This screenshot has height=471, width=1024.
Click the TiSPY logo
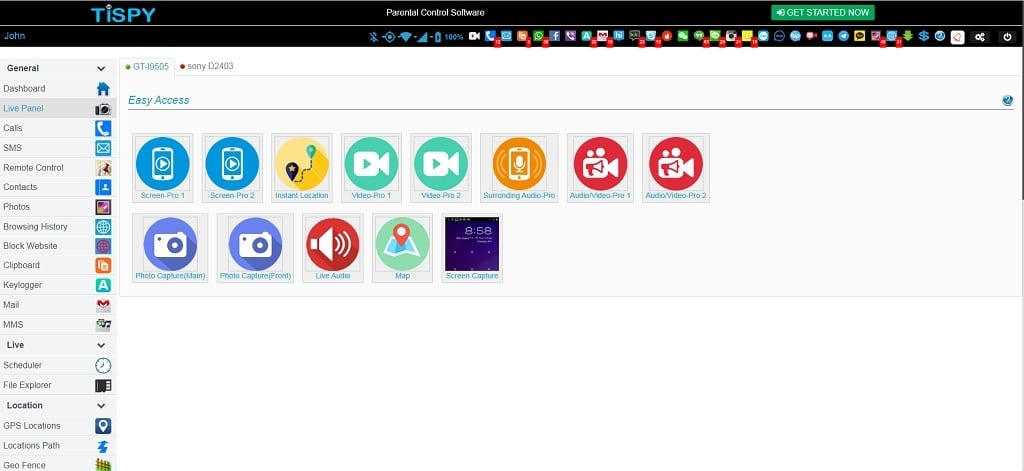point(123,14)
